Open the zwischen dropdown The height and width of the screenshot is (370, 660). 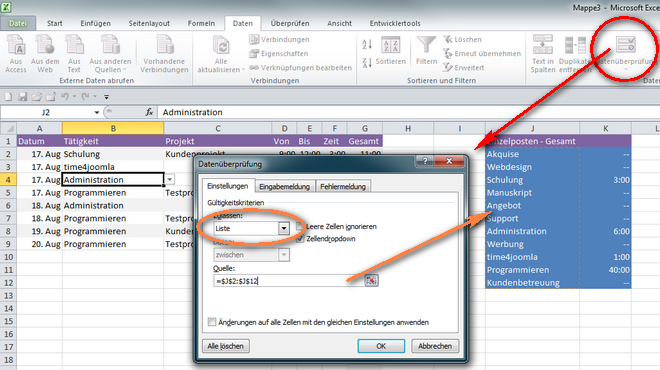pos(284,255)
